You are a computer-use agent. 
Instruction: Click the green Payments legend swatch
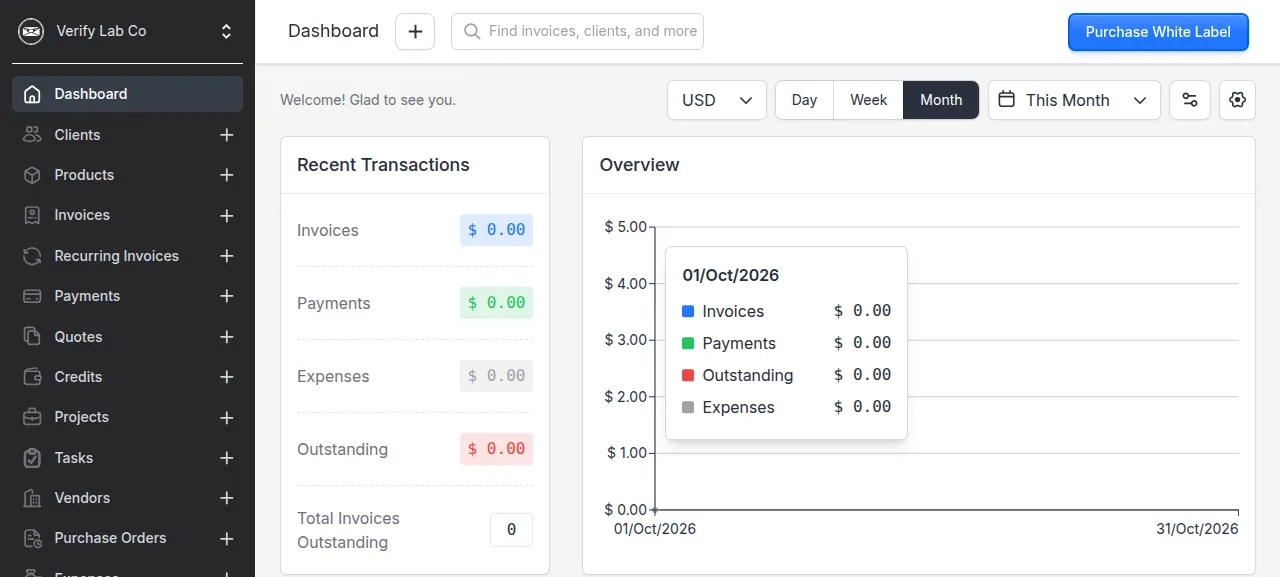688,343
